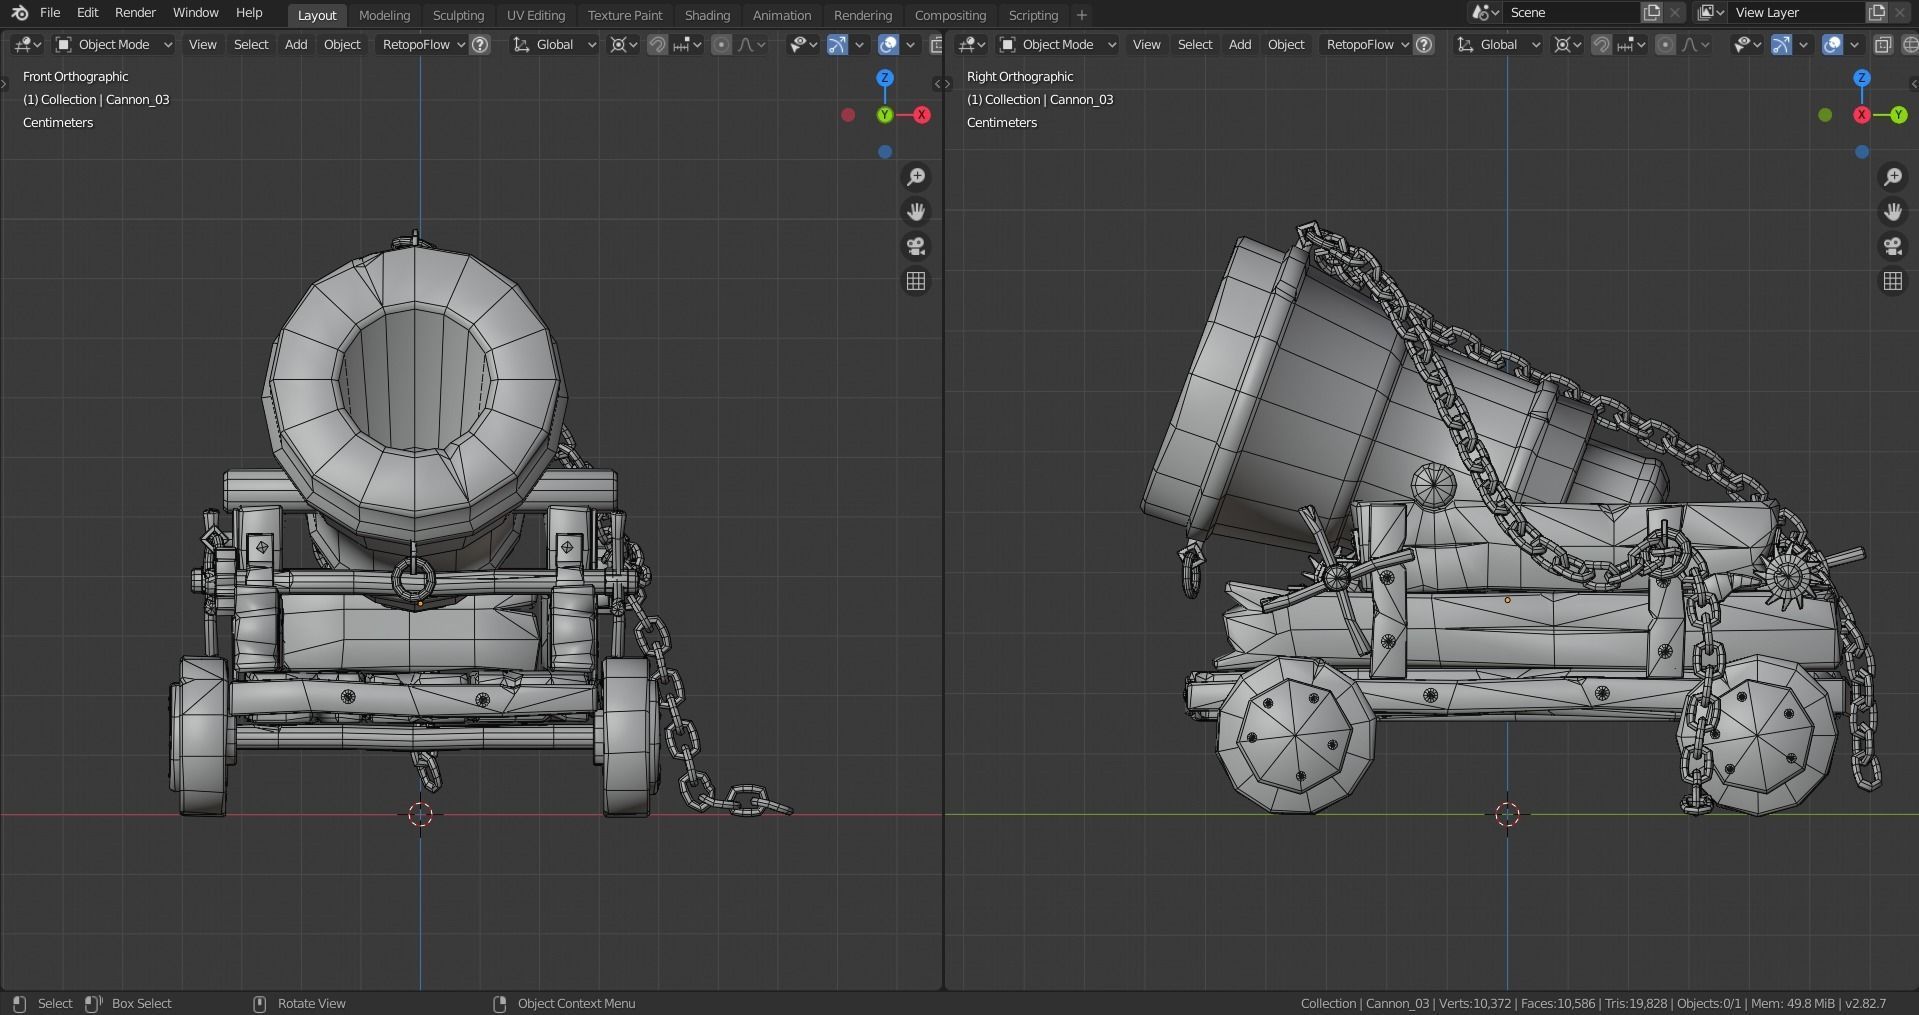Click the Scene name field
The height and width of the screenshot is (1015, 1919).
[x=1570, y=13]
